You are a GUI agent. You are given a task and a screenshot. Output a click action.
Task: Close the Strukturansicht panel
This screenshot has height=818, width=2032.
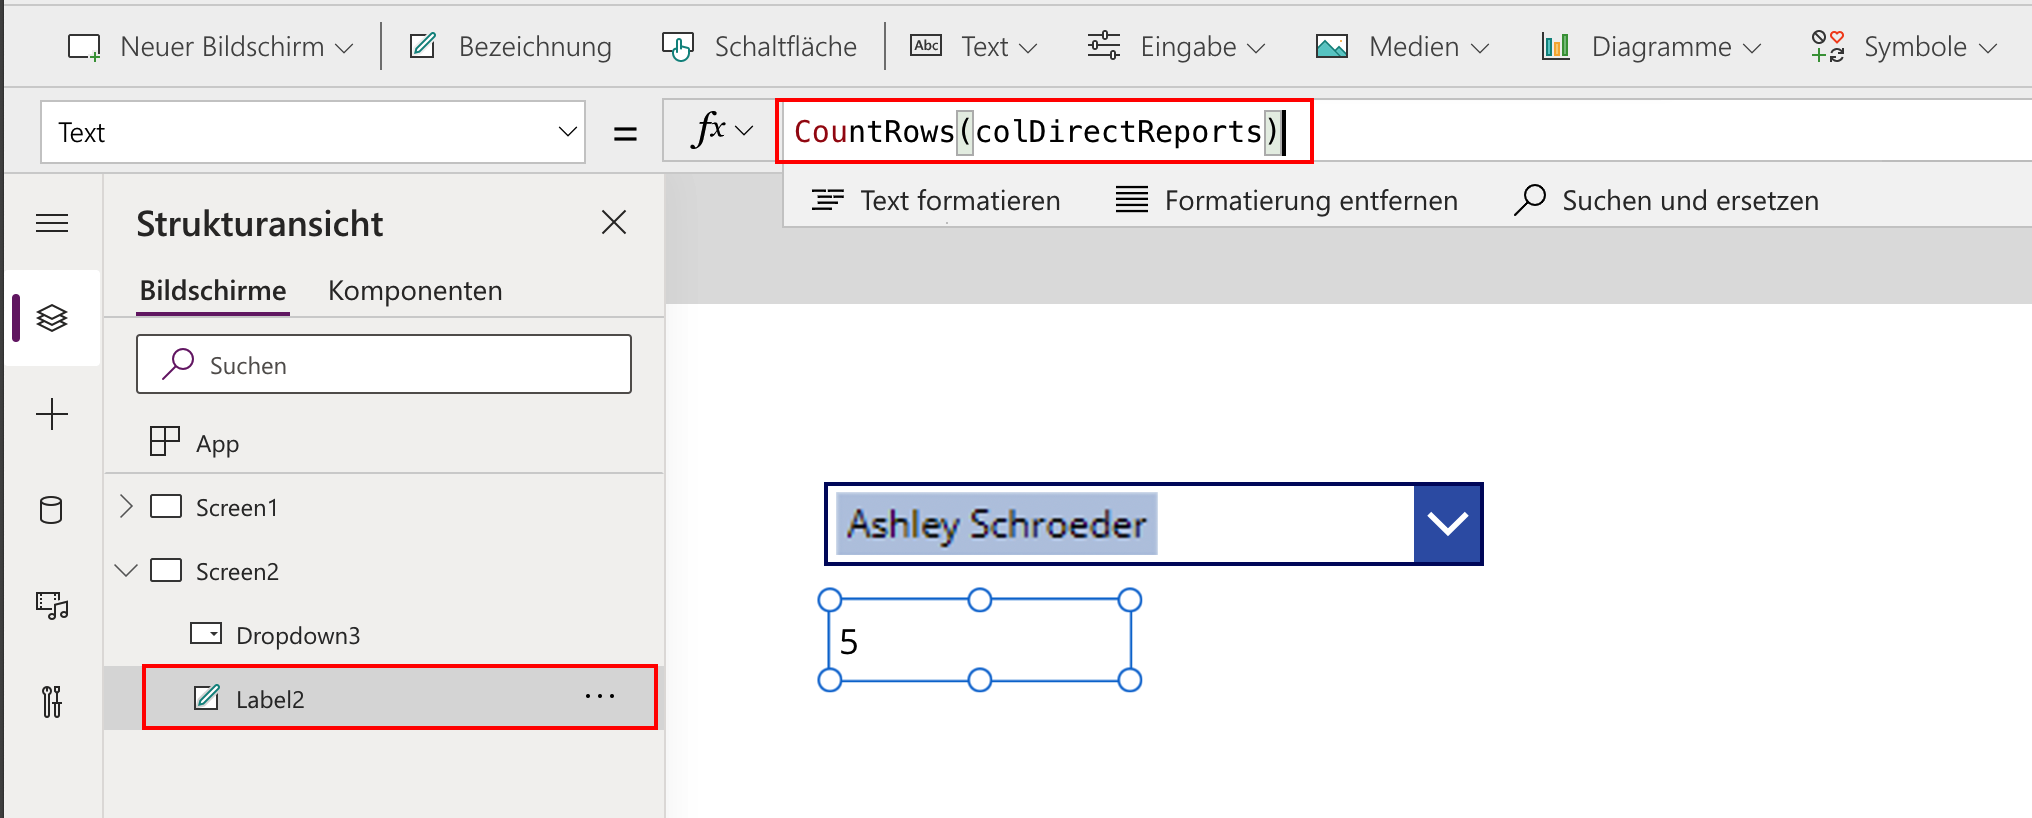[x=614, y=222]
